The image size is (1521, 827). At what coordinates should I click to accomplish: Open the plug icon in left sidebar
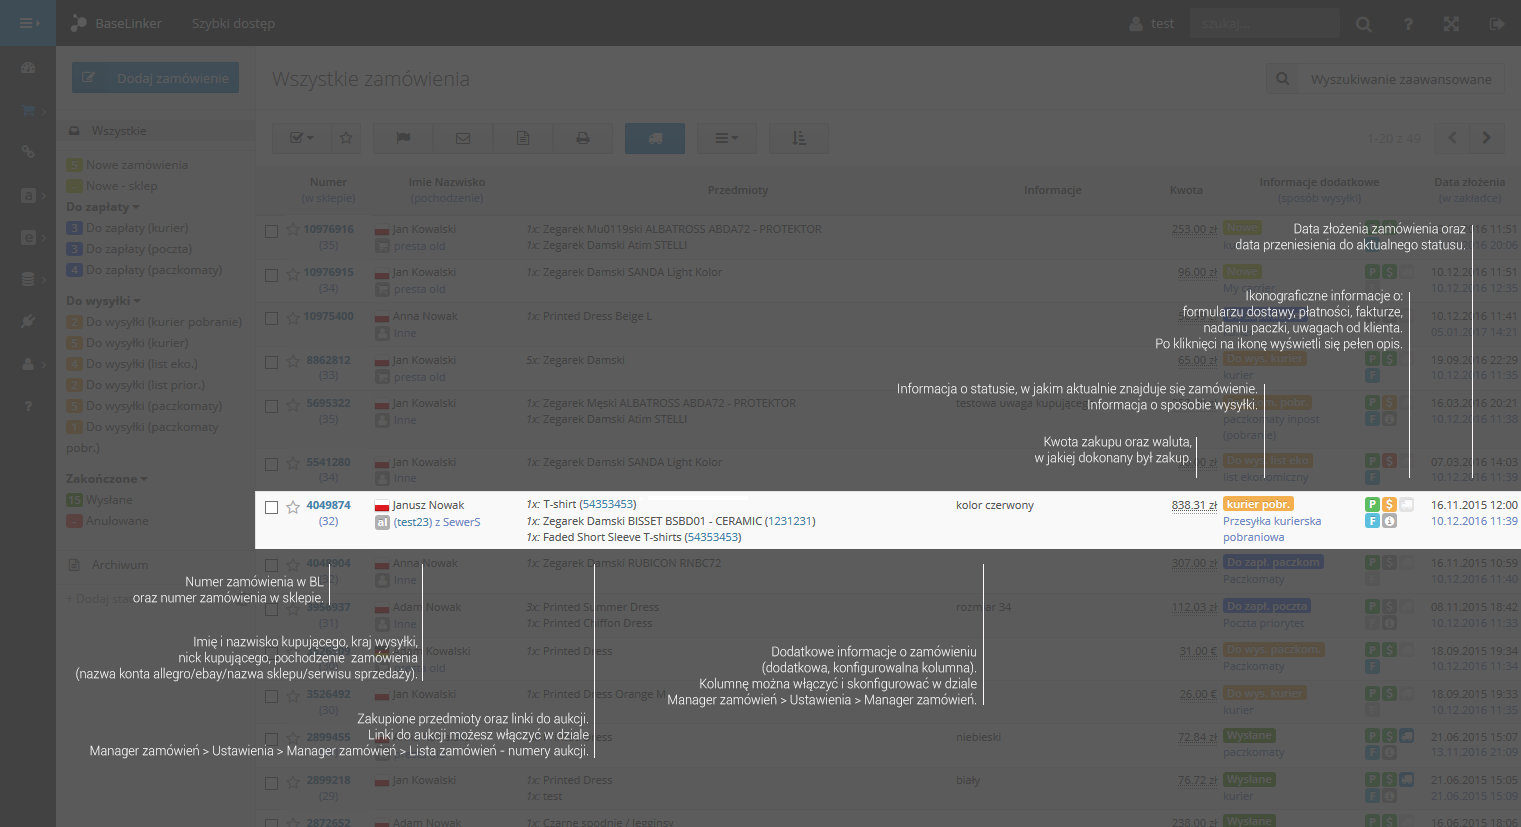click(x=28, y=321)
